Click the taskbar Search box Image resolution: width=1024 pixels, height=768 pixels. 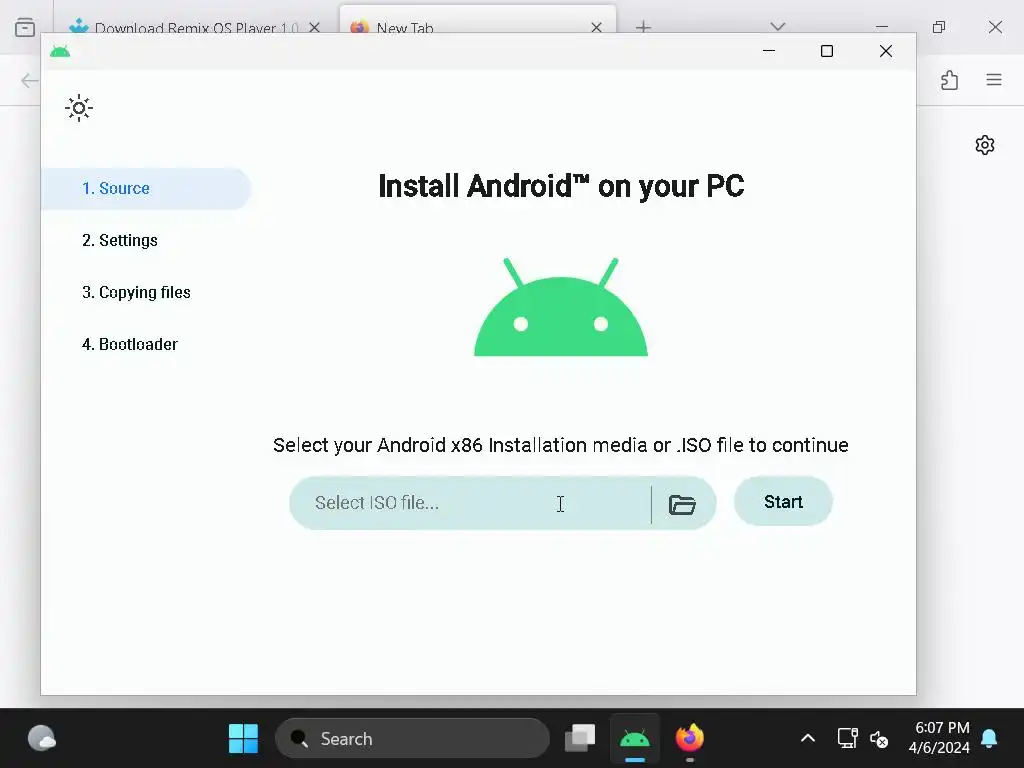click(413, 739)
